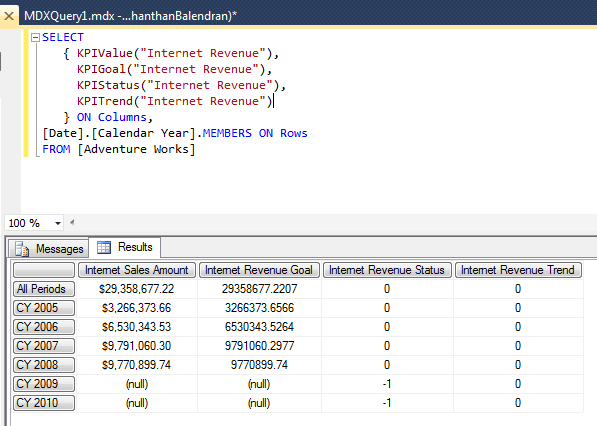Click the $29,358,677.22 cell
This screenshot has width=597, height=426.
pyautogui.click(x=137, y=289)
